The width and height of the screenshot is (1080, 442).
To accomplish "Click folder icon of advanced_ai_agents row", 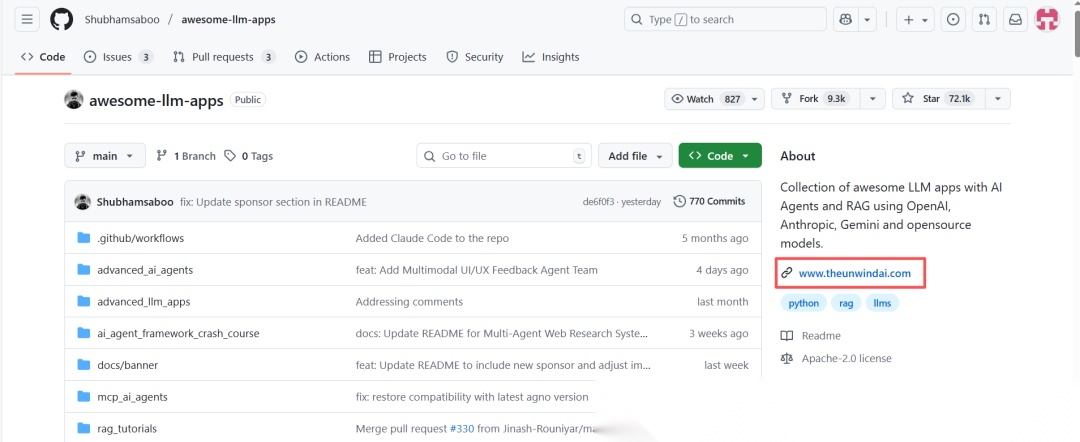I will click(x=84, y=270).
